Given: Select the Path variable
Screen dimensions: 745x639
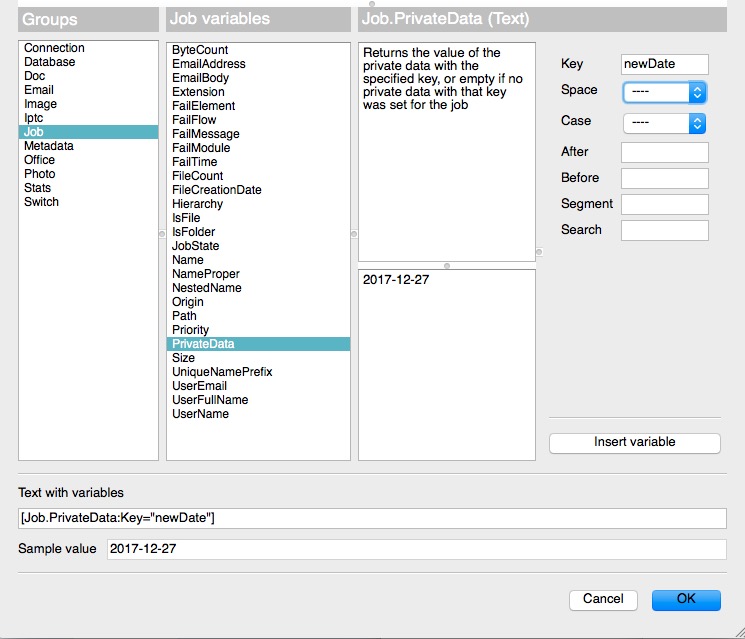Looking at the screenshot, I should [x=258, y=316].
